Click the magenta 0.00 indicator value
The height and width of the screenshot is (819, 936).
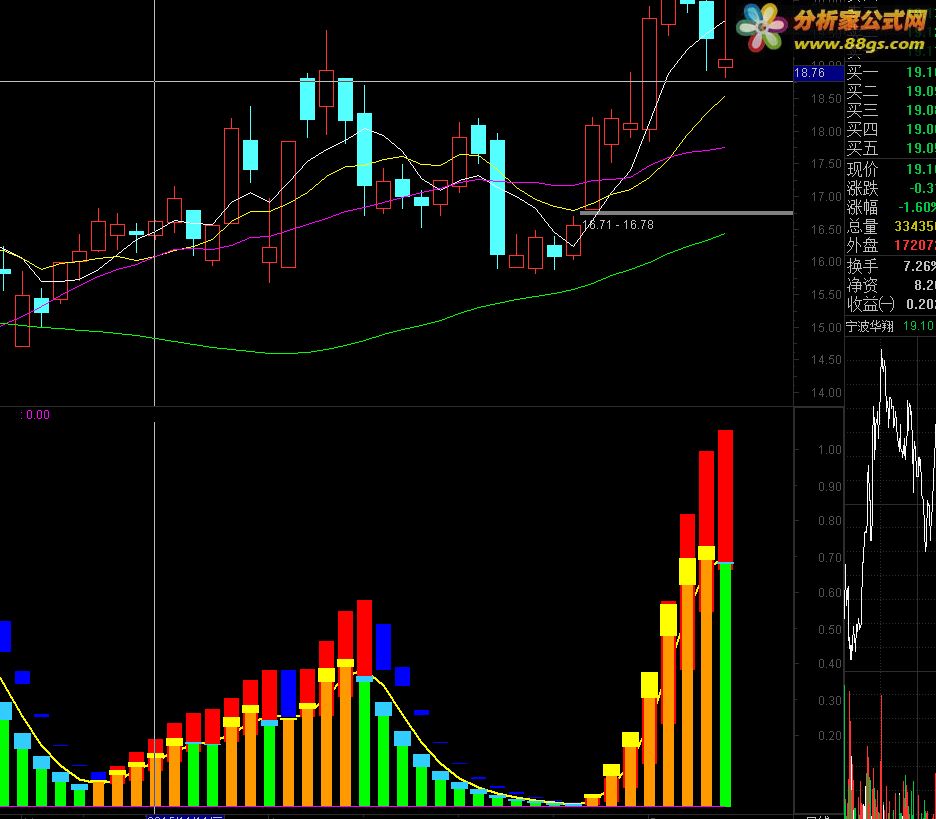coord(38,415)
